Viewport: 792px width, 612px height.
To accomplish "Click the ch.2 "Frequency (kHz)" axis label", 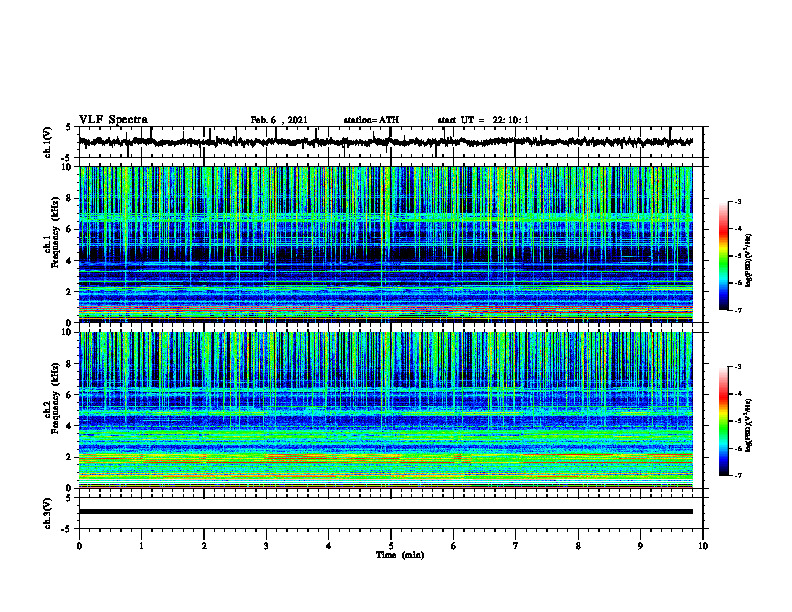I will (x=56, y=398).
